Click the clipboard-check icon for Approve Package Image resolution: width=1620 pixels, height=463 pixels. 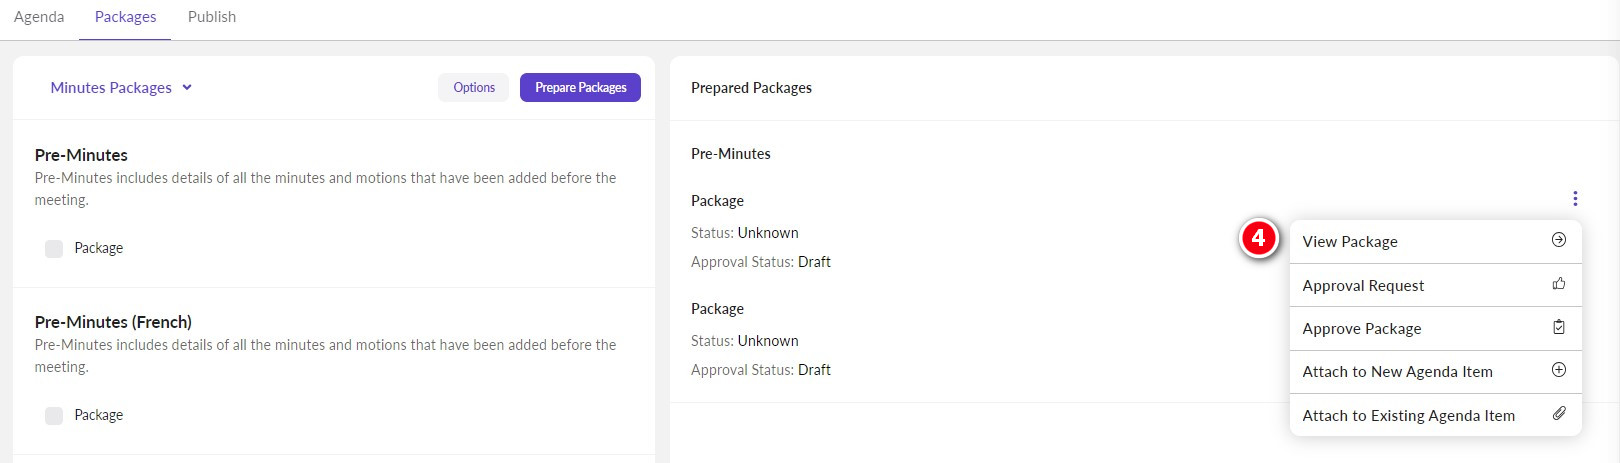[x=1558, y=327]
